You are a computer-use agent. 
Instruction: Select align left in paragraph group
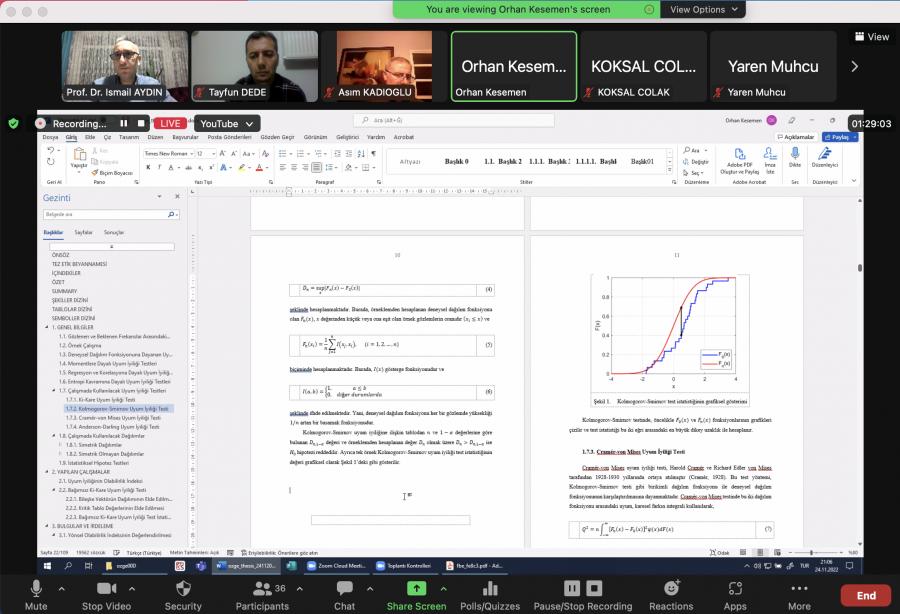tap(282, 168)
